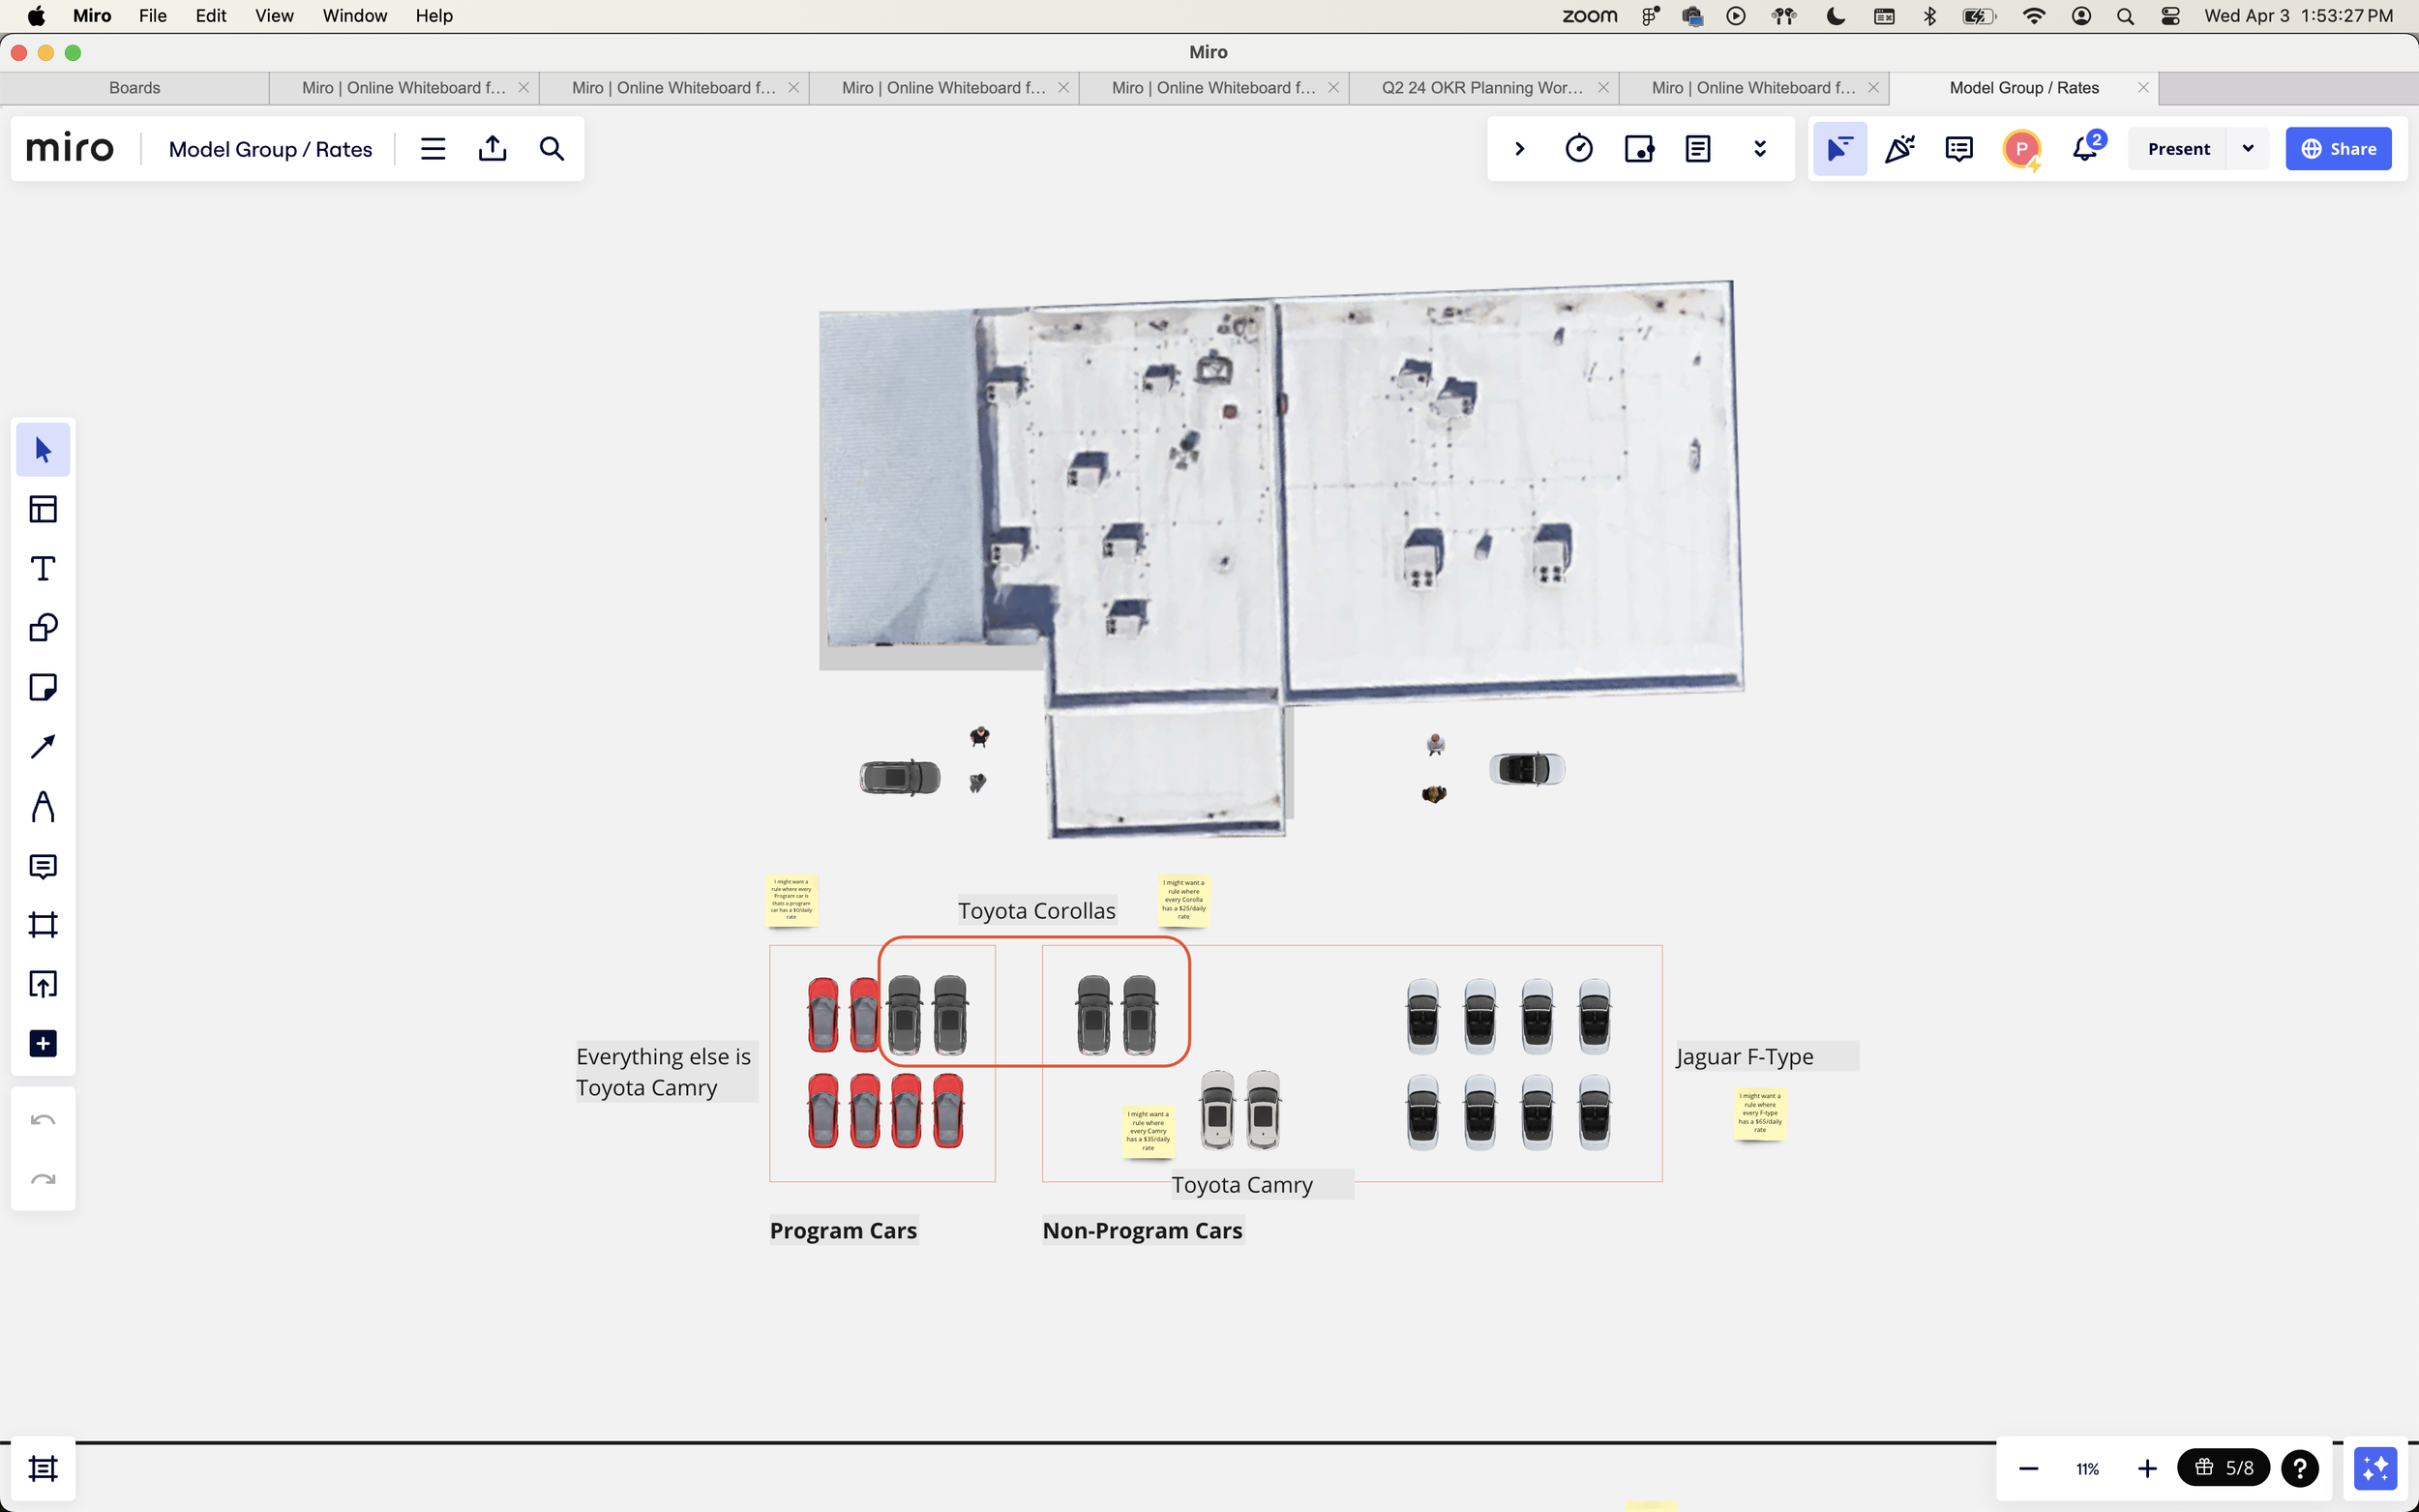This screenshot has width=2419, height=1512.
Task: Export this board
Action: click(493, 149)
